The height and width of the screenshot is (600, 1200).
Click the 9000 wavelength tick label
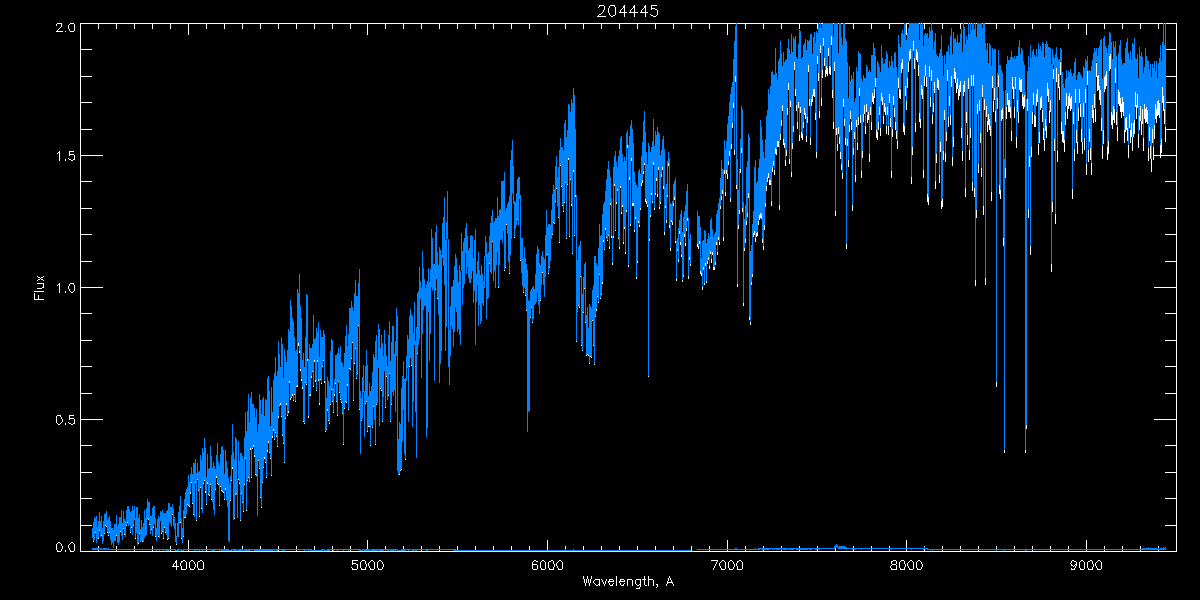1086,565
